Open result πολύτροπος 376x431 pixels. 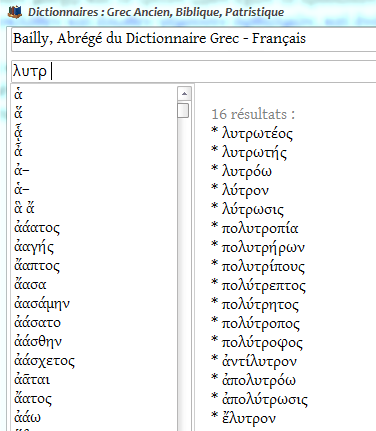click(x=260, y=324)
